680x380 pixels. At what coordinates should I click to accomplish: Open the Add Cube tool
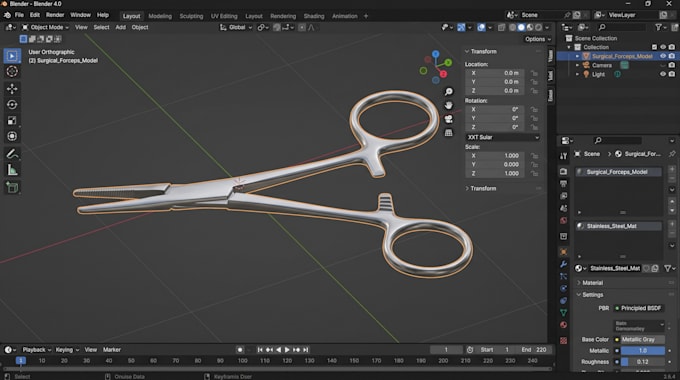(x=12, y=187)
